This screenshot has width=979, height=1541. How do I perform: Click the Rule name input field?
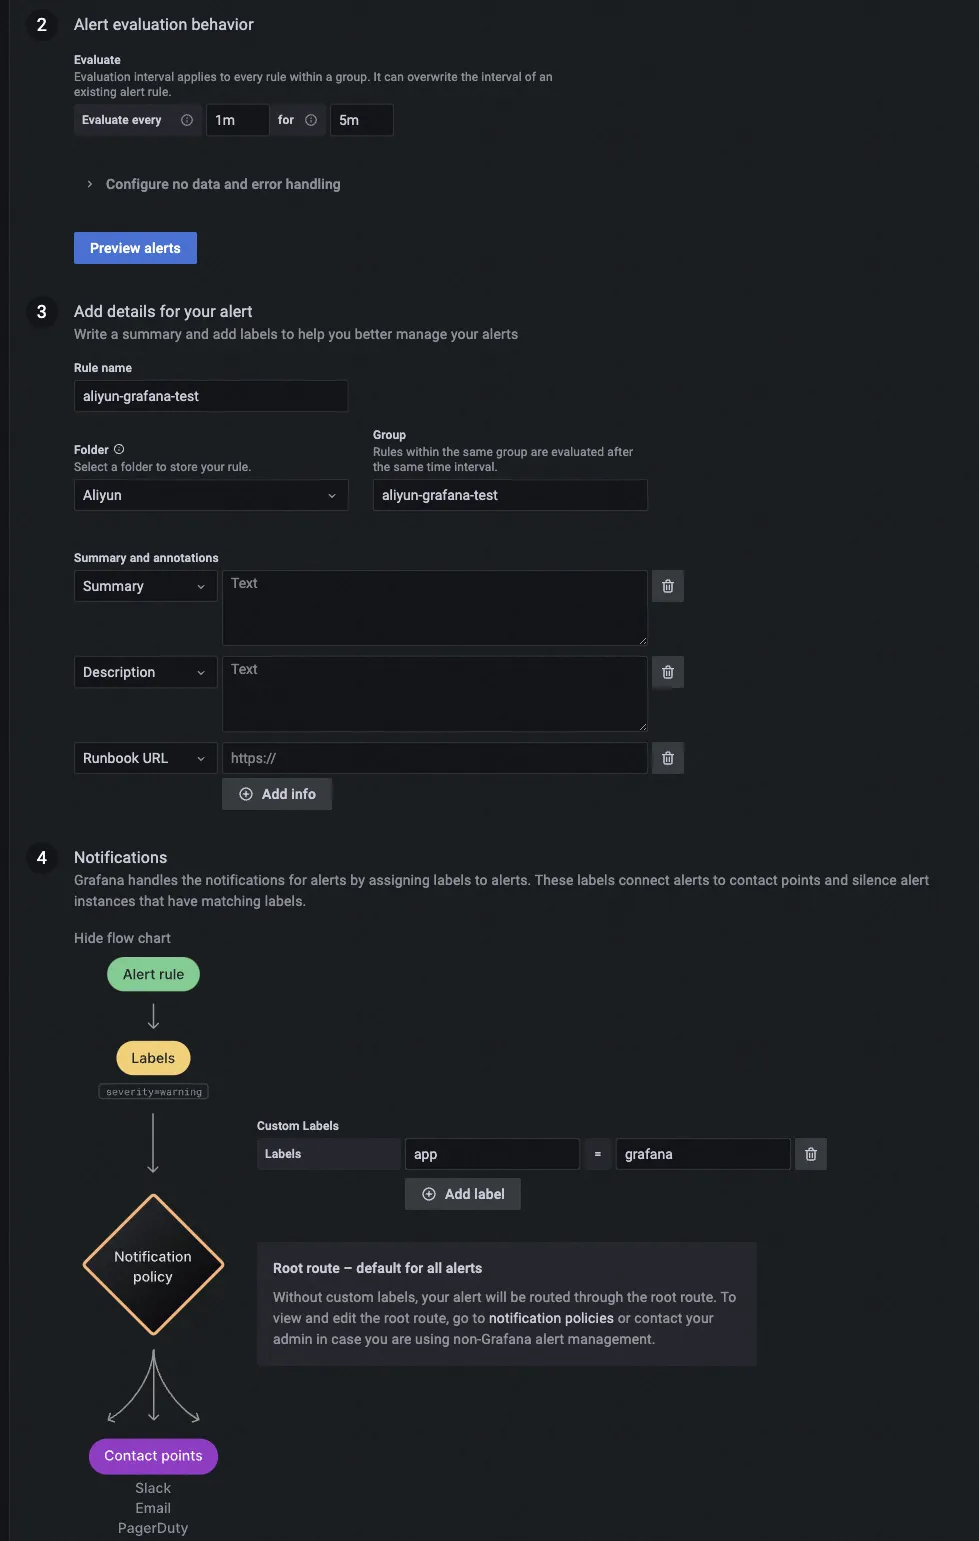point(211,396)
